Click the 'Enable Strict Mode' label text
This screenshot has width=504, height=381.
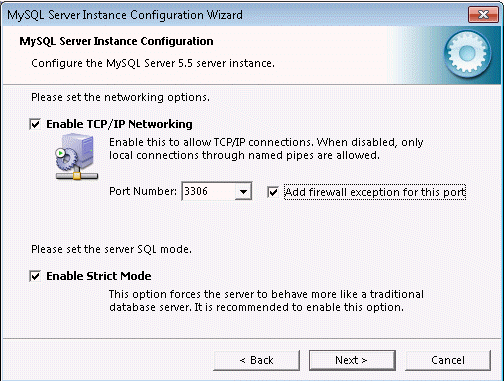tap(99, 276)
